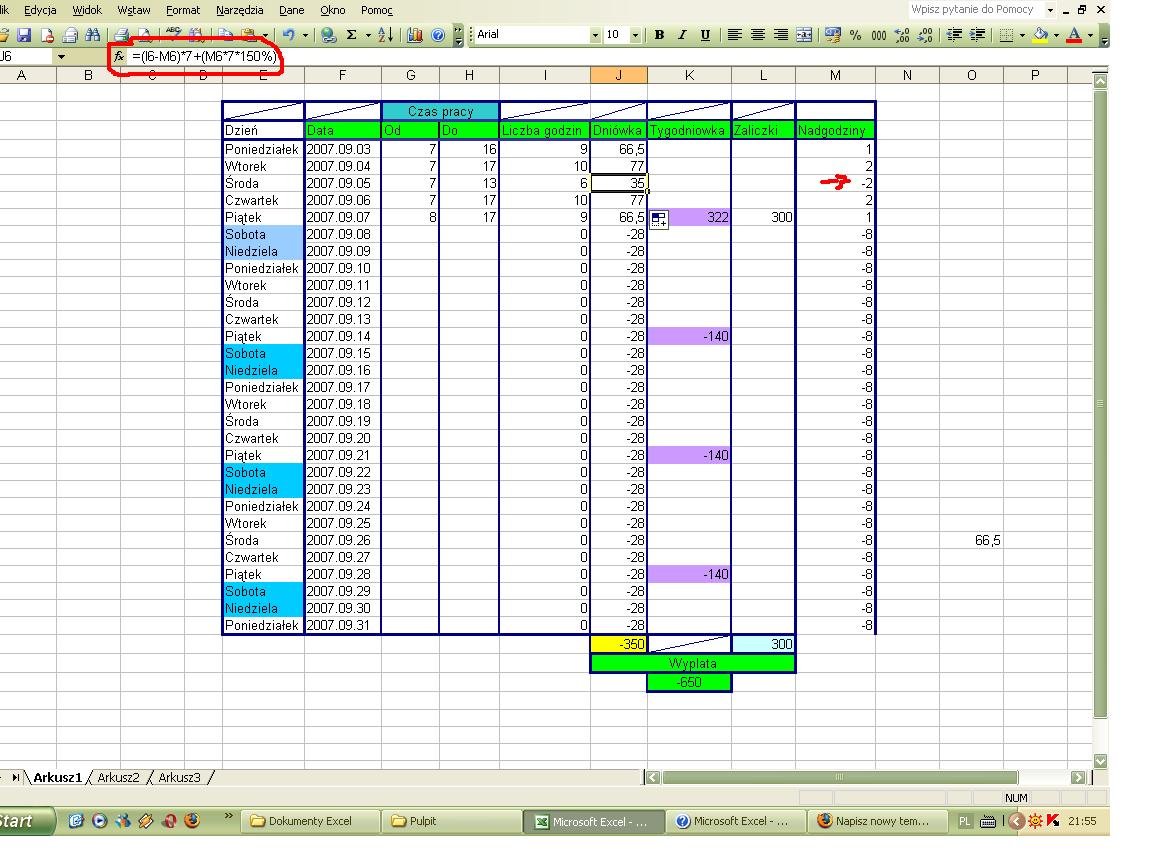Click the borders grid icon
1152x864 pixels.
pos(1007,35)
